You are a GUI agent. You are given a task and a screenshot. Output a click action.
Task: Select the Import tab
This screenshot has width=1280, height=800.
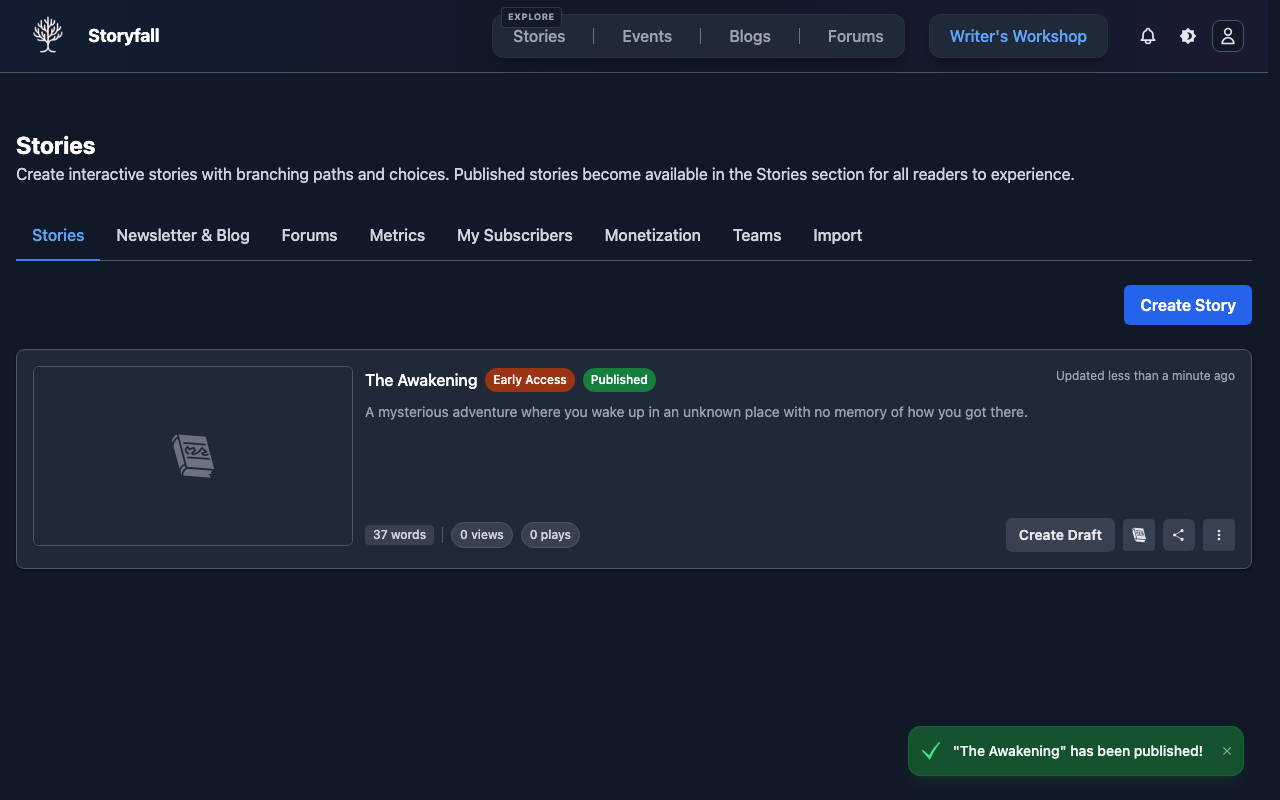(837, 235)
